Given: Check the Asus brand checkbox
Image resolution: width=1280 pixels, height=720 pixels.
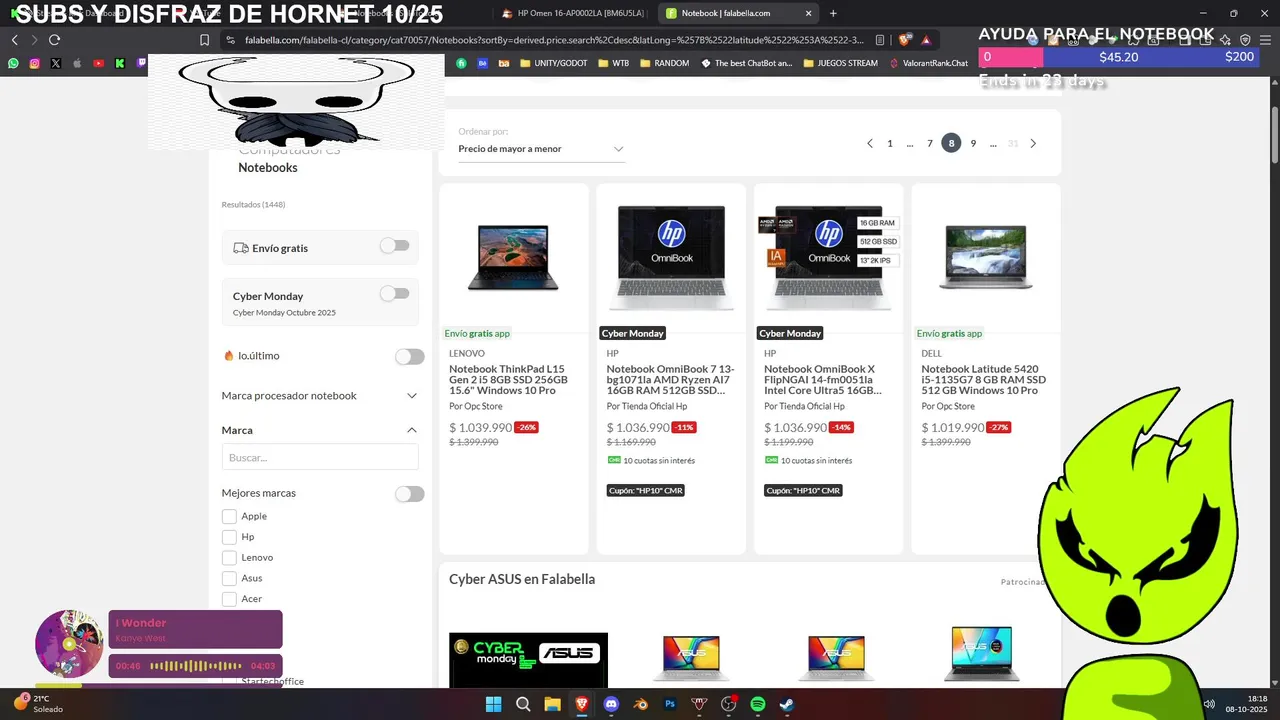Looking at the screenshot, I should tap(229, 578).
